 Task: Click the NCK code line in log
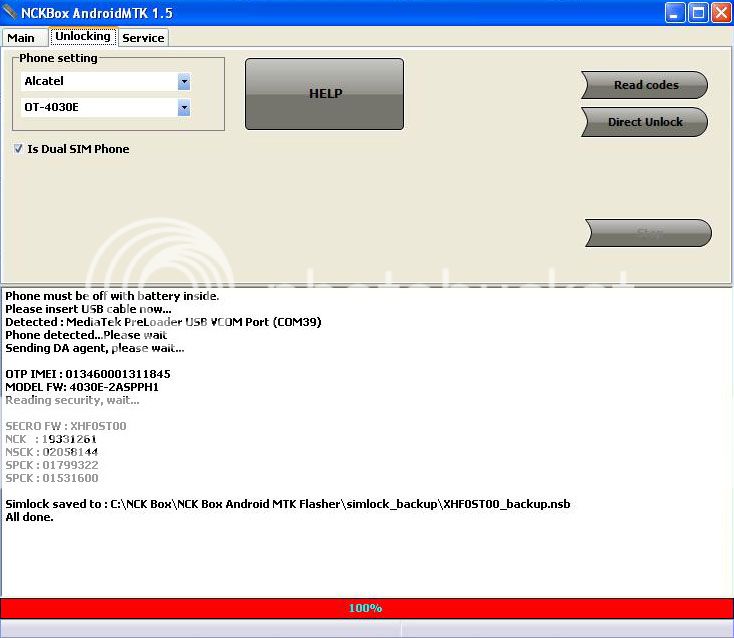[x=52, y=439]
